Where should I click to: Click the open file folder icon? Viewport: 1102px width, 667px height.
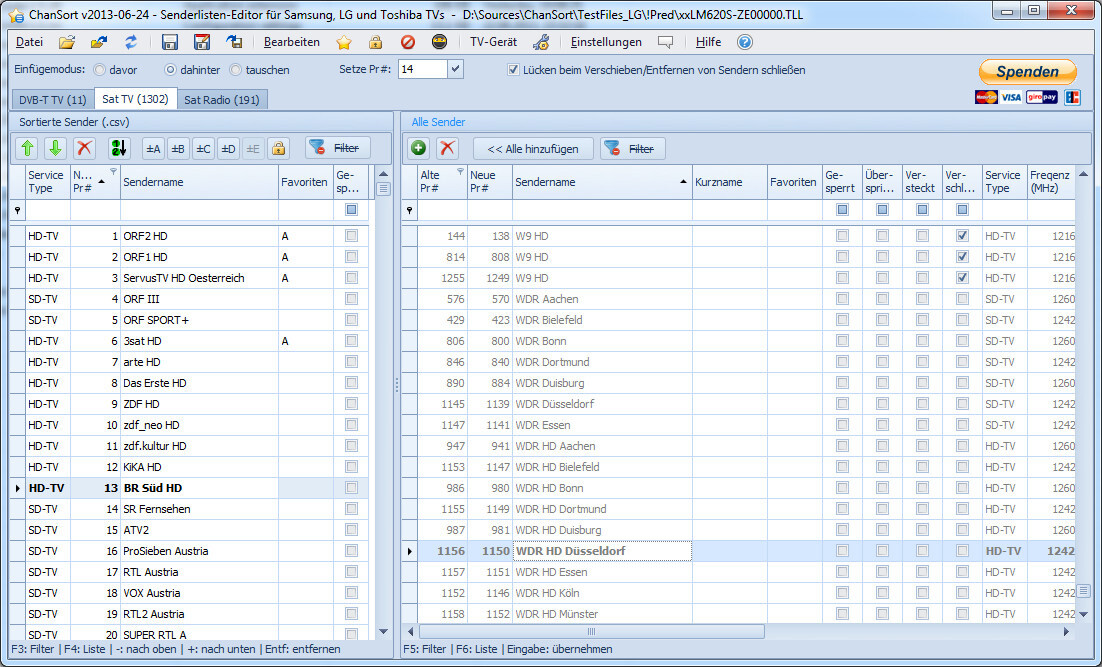[x=67, y=42]
